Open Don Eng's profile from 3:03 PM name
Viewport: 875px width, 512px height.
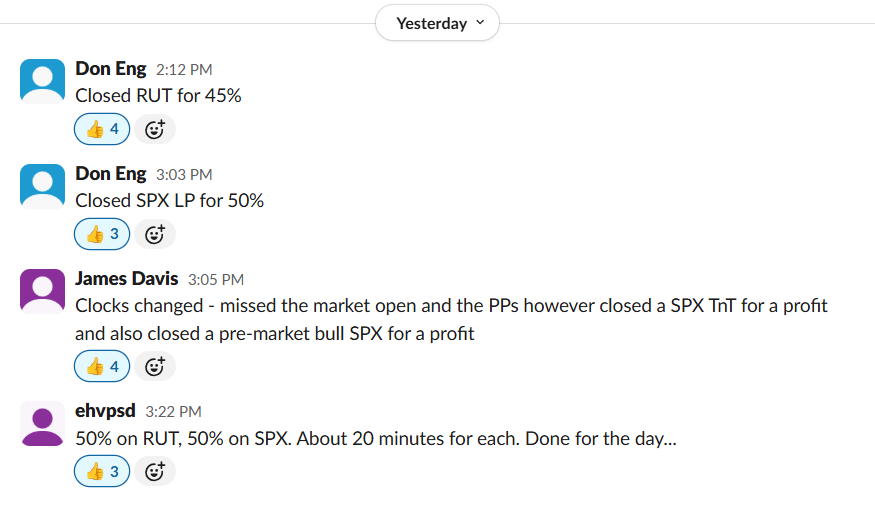[x=111, y=173]
